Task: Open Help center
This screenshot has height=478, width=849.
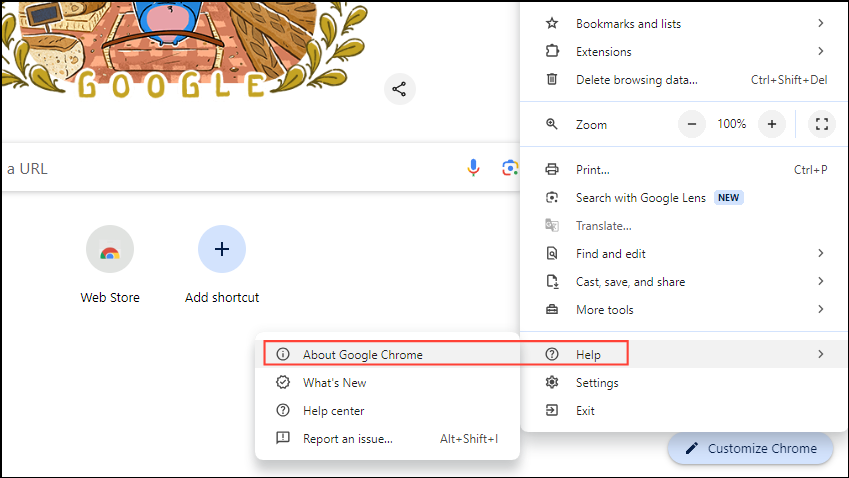Action: coord(387,410)
